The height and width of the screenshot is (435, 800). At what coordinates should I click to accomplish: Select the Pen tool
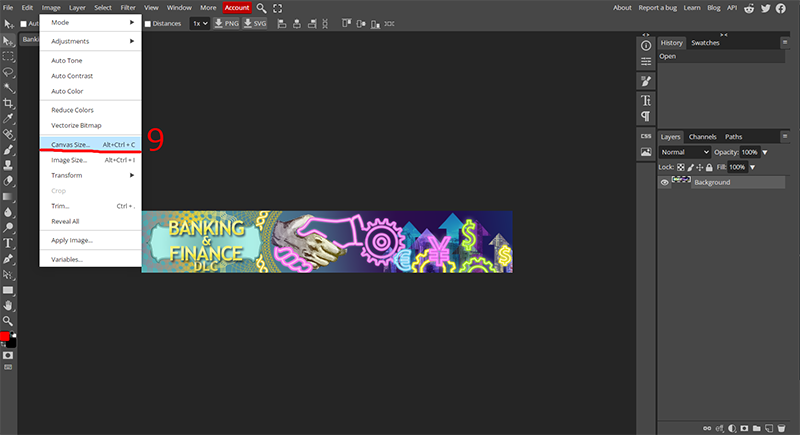click(x=8, y=259)
